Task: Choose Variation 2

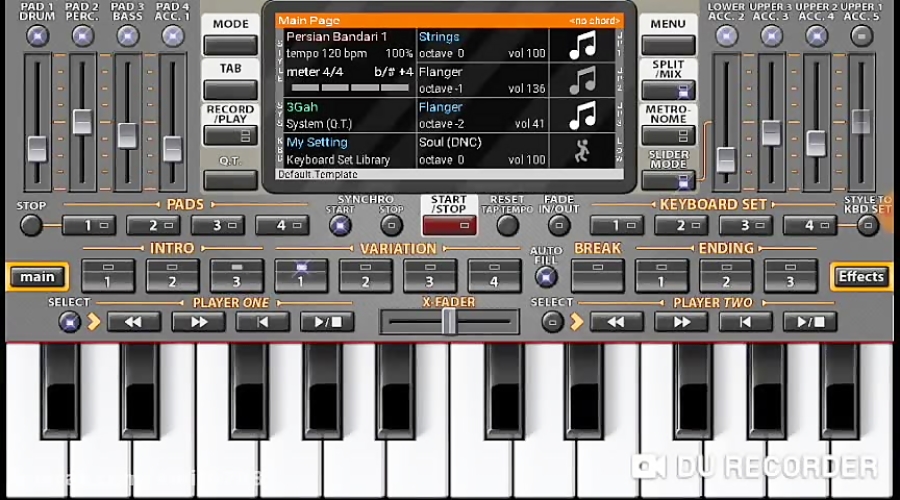Action: coord(365,276)
